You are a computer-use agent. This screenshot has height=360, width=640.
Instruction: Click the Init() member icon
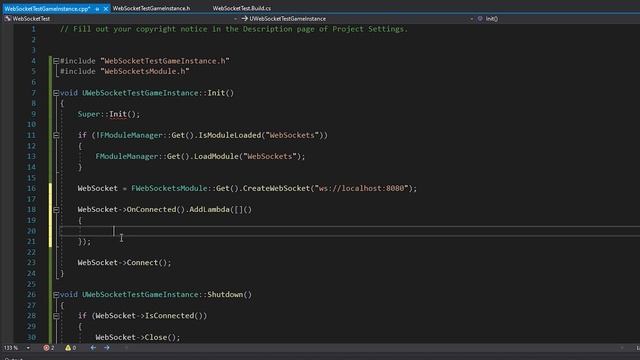point(480,19)
